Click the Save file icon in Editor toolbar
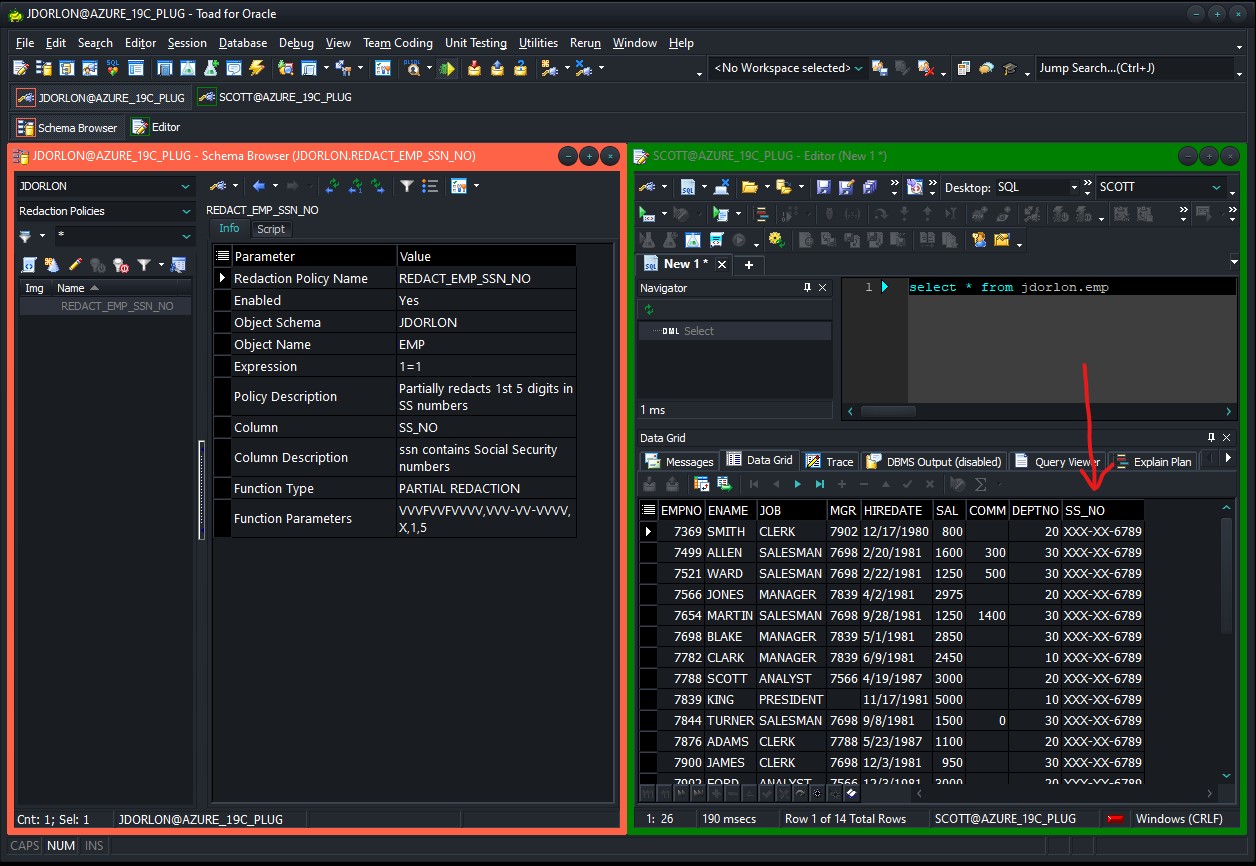 point(823,187)
